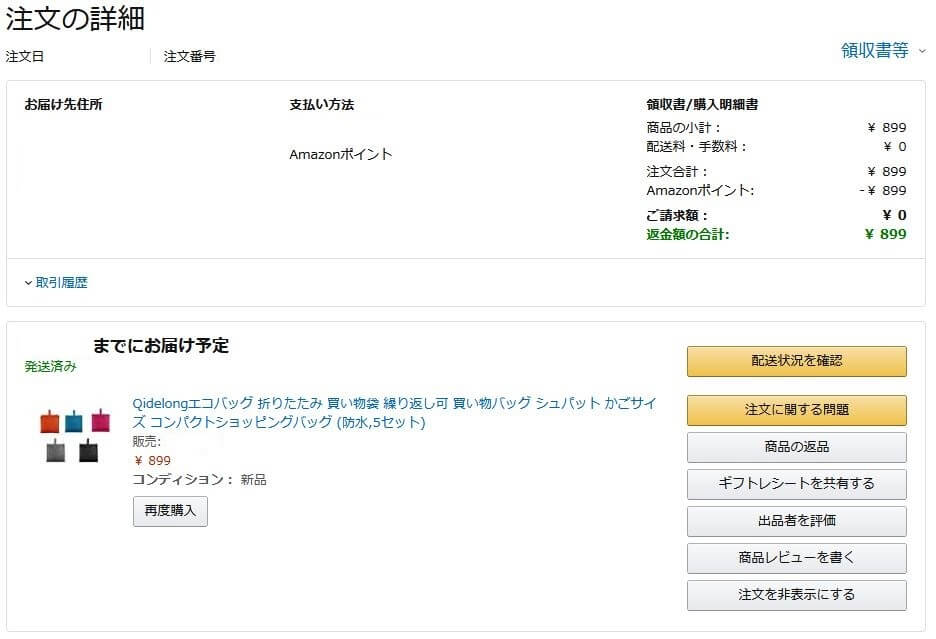Image resolution: width=936 pixels, height=639 pixels.
Task: Share gift receipt via ギフトレシートを共有する
Action: [x=795, y=484]
